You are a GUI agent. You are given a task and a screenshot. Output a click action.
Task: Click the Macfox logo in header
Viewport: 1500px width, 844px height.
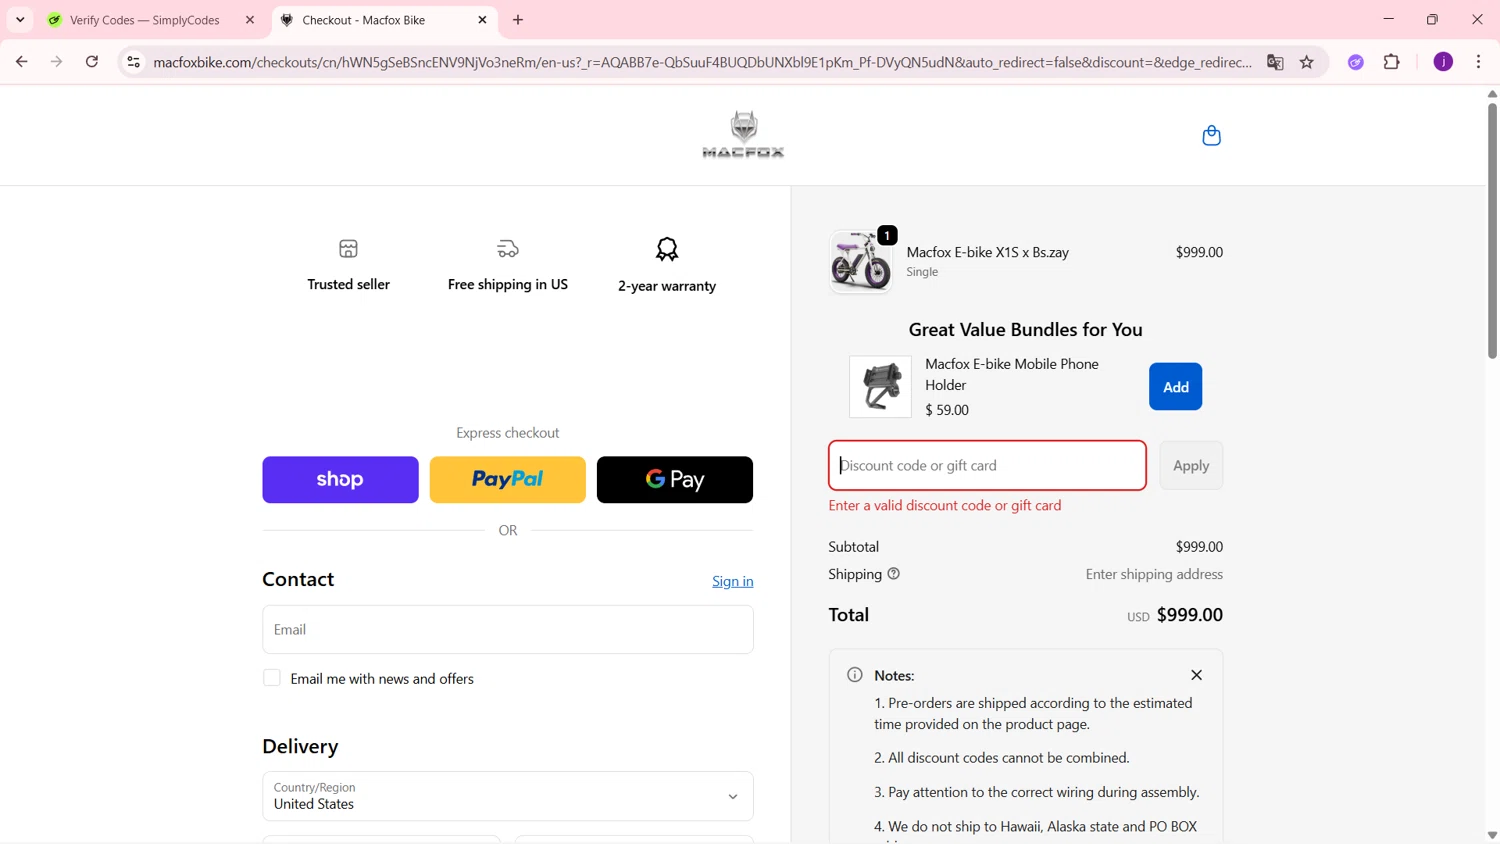click(x=743, y=134)
